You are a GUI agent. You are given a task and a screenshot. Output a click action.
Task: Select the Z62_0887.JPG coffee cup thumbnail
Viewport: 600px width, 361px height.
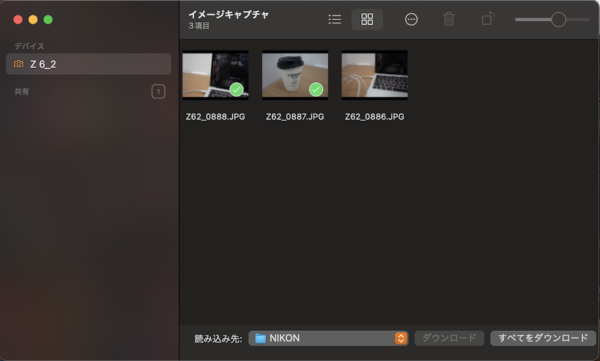click(x=295, y=75)
